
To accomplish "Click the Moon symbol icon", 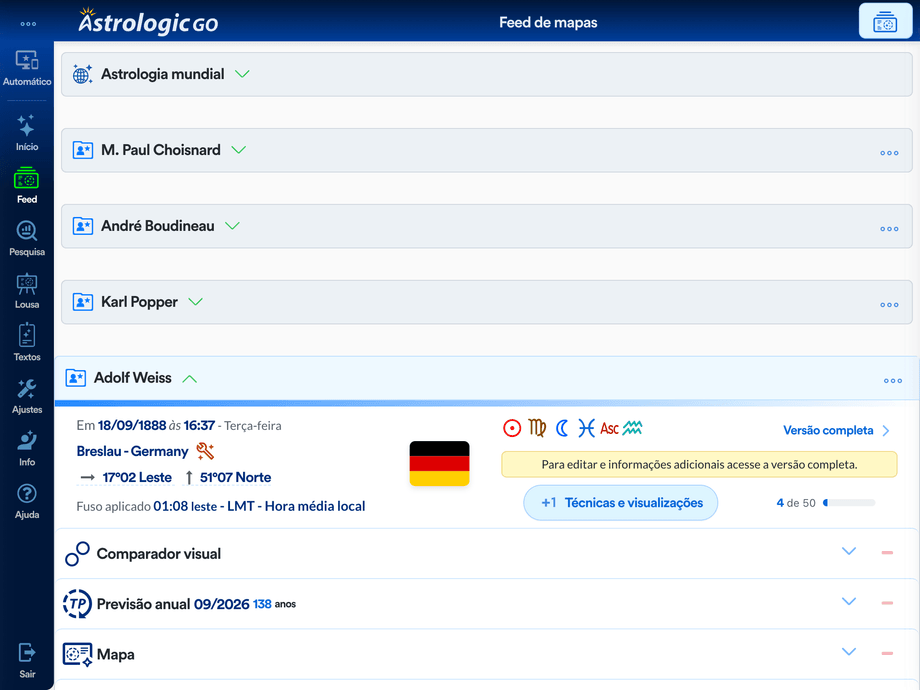I will coord(562,428).
